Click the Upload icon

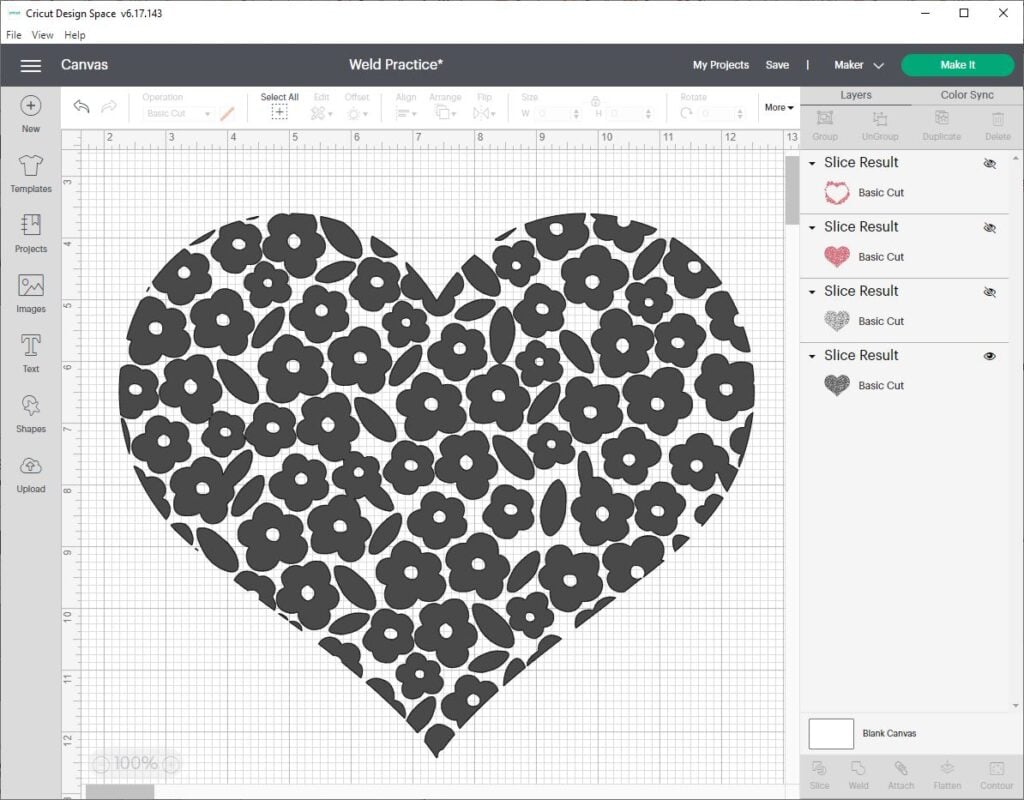[31, 466]
